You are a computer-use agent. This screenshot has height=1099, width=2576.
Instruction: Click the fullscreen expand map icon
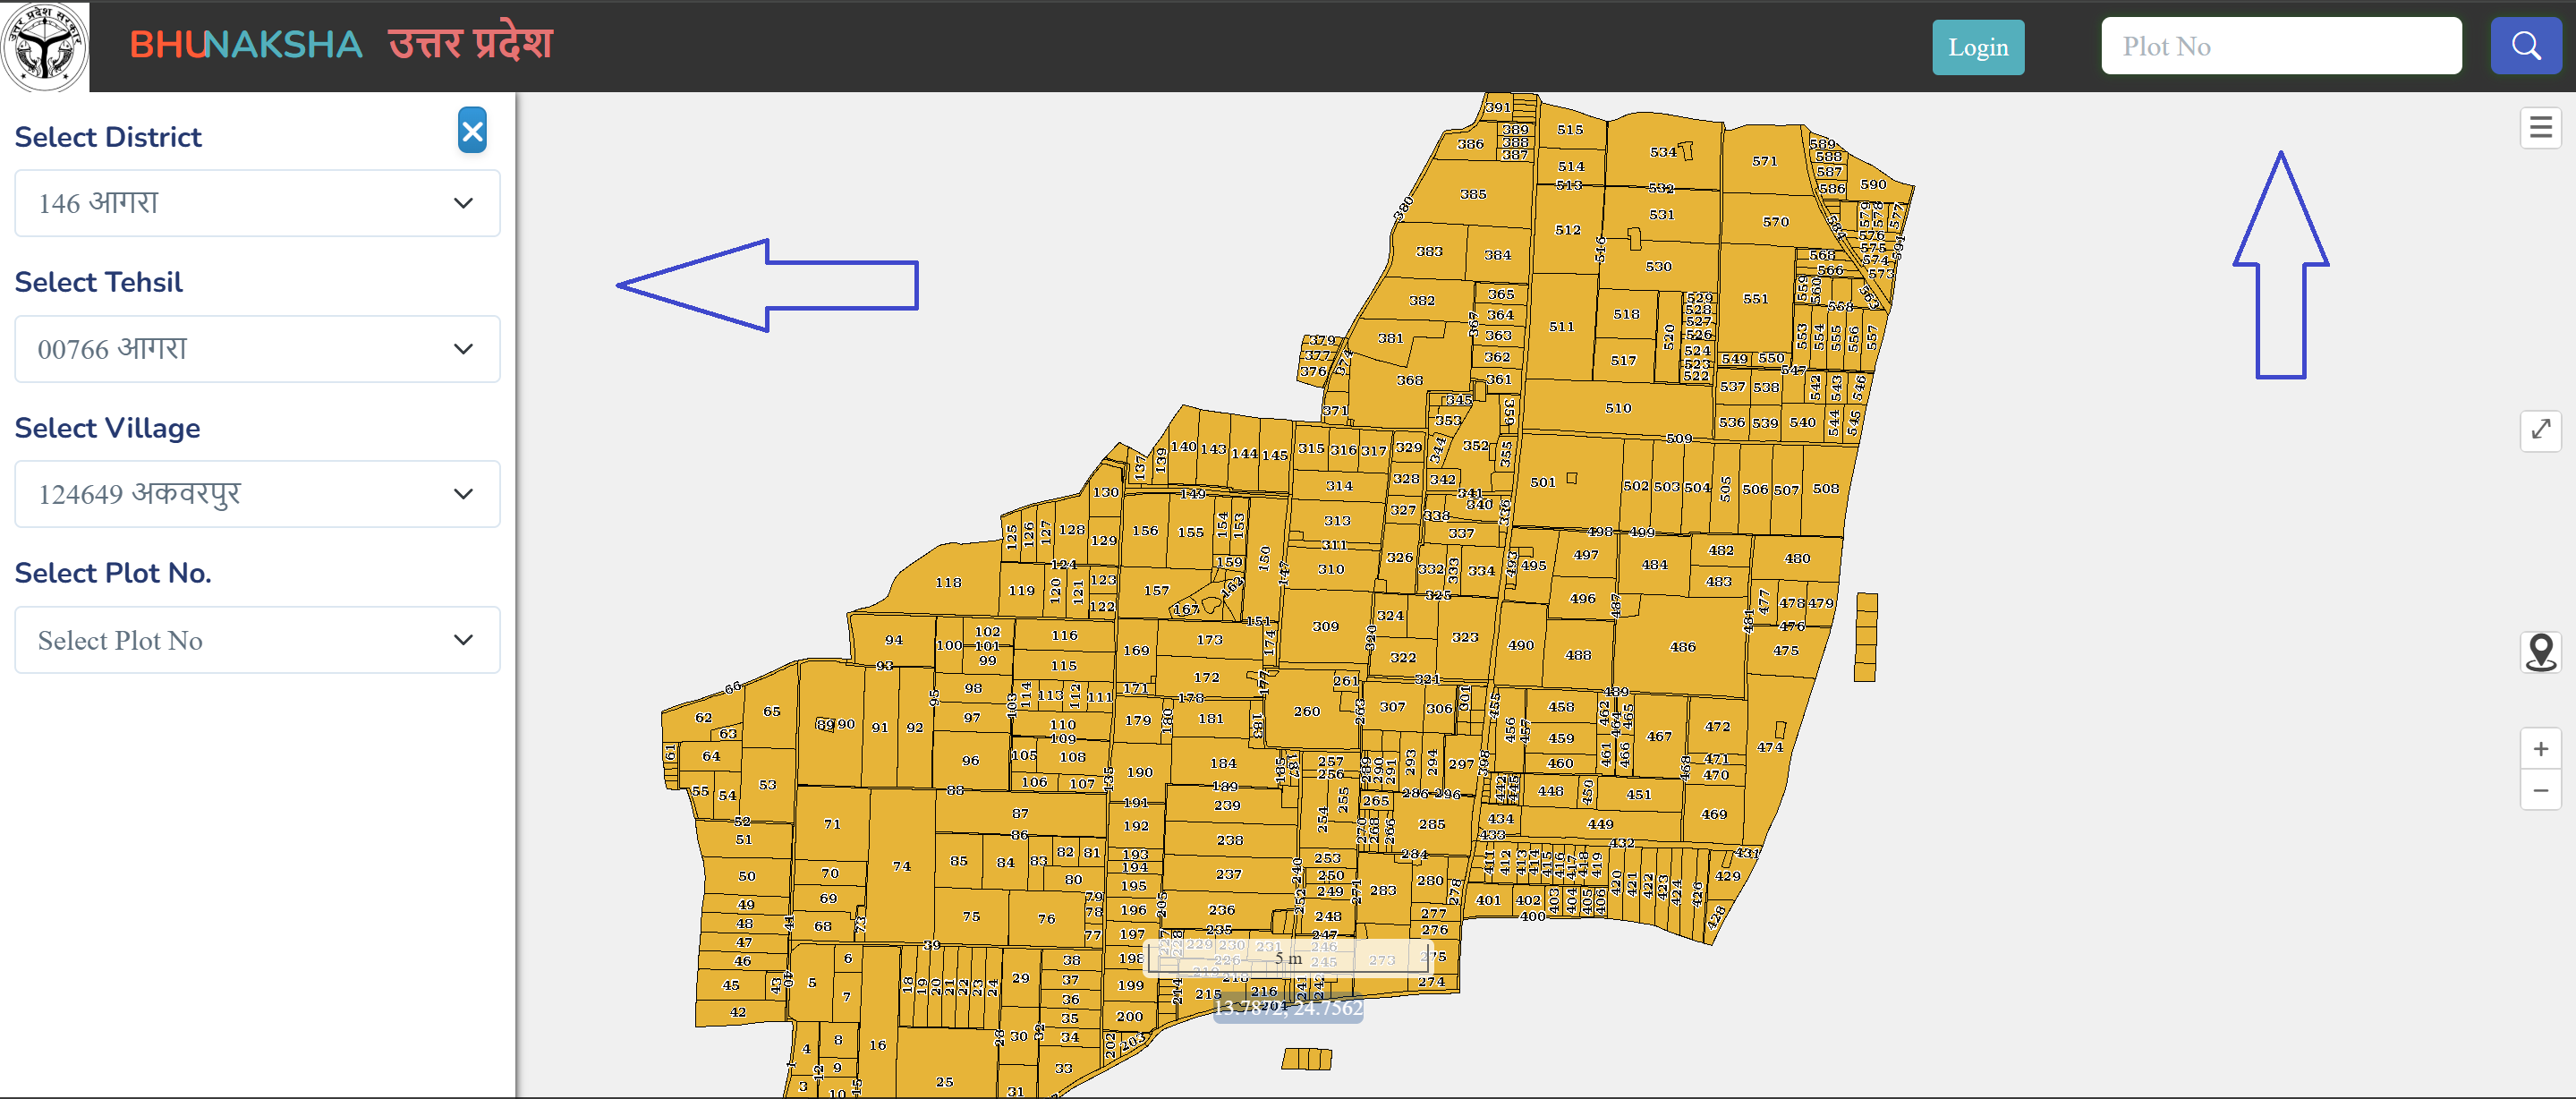coord(2540,430)
